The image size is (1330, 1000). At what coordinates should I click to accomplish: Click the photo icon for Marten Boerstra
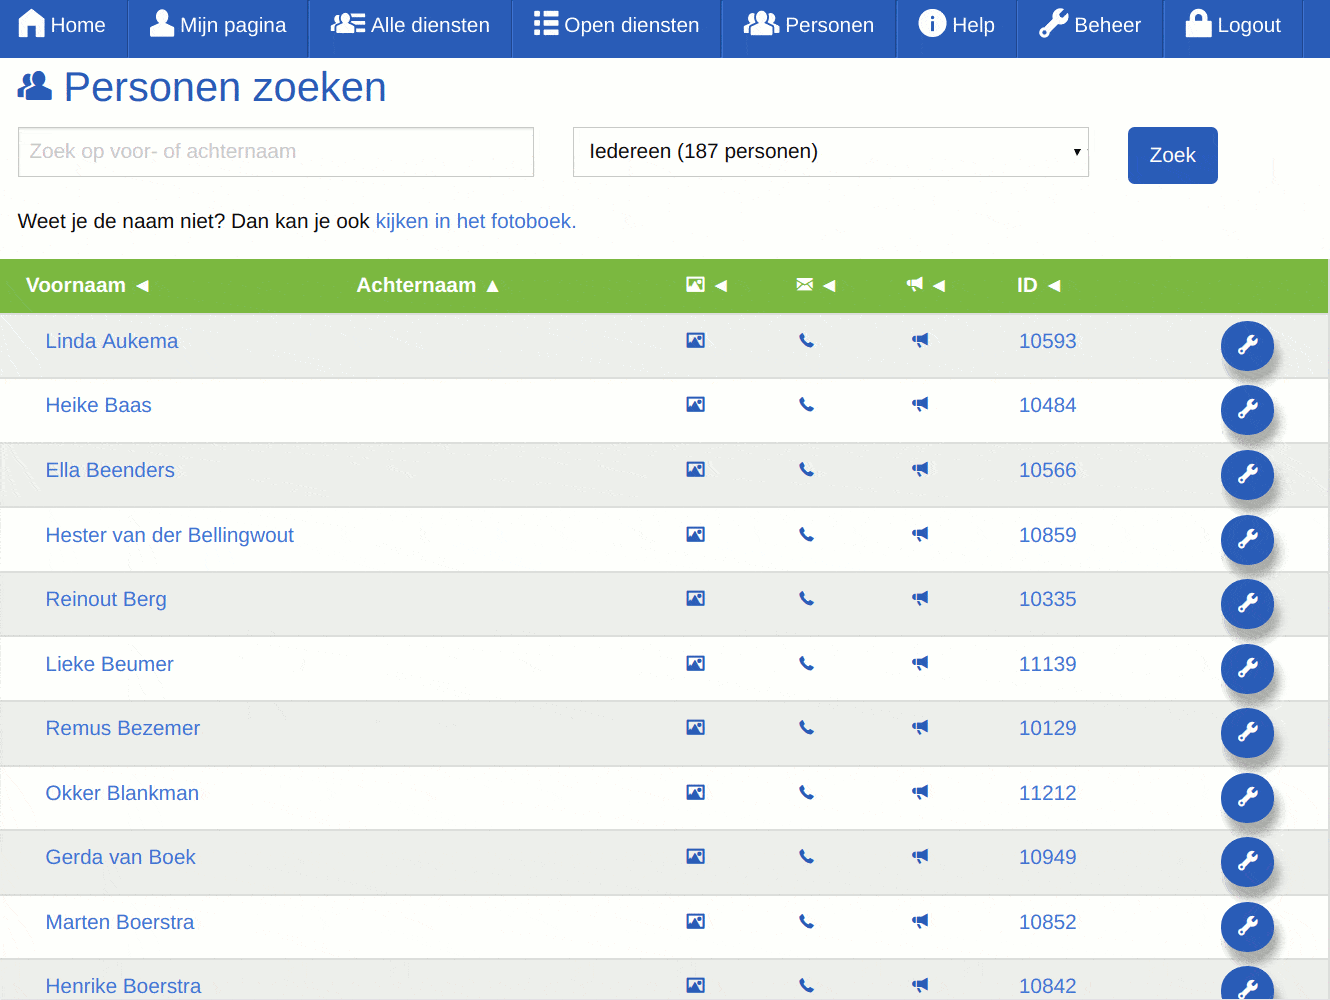(x=695, y=921)
